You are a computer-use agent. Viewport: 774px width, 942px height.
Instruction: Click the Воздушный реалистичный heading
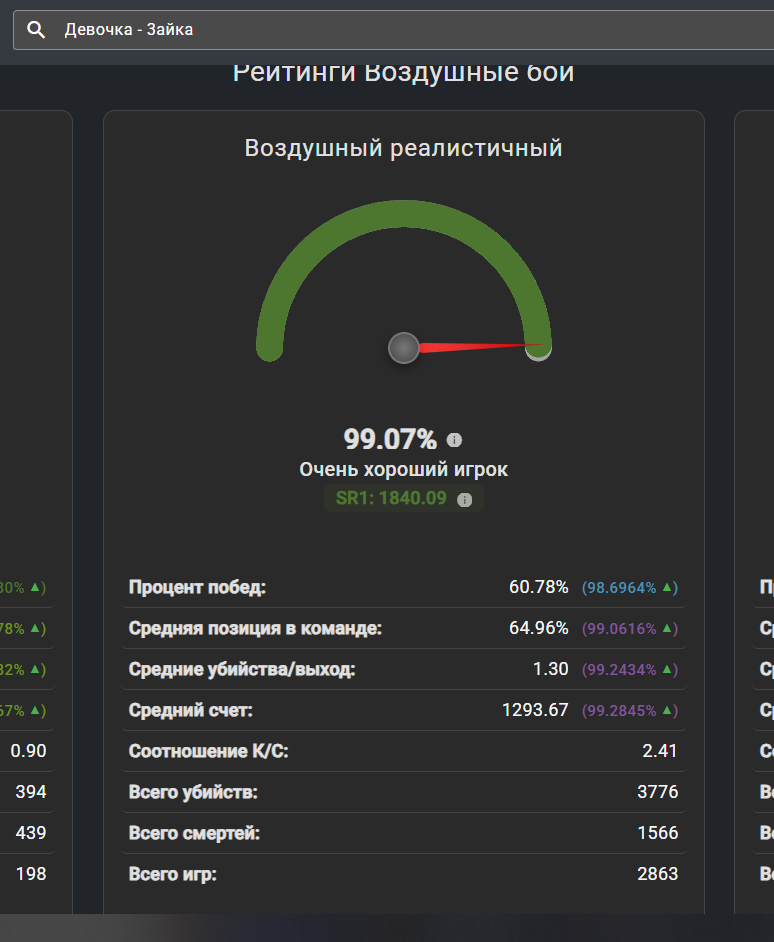[x=403, y=148]
